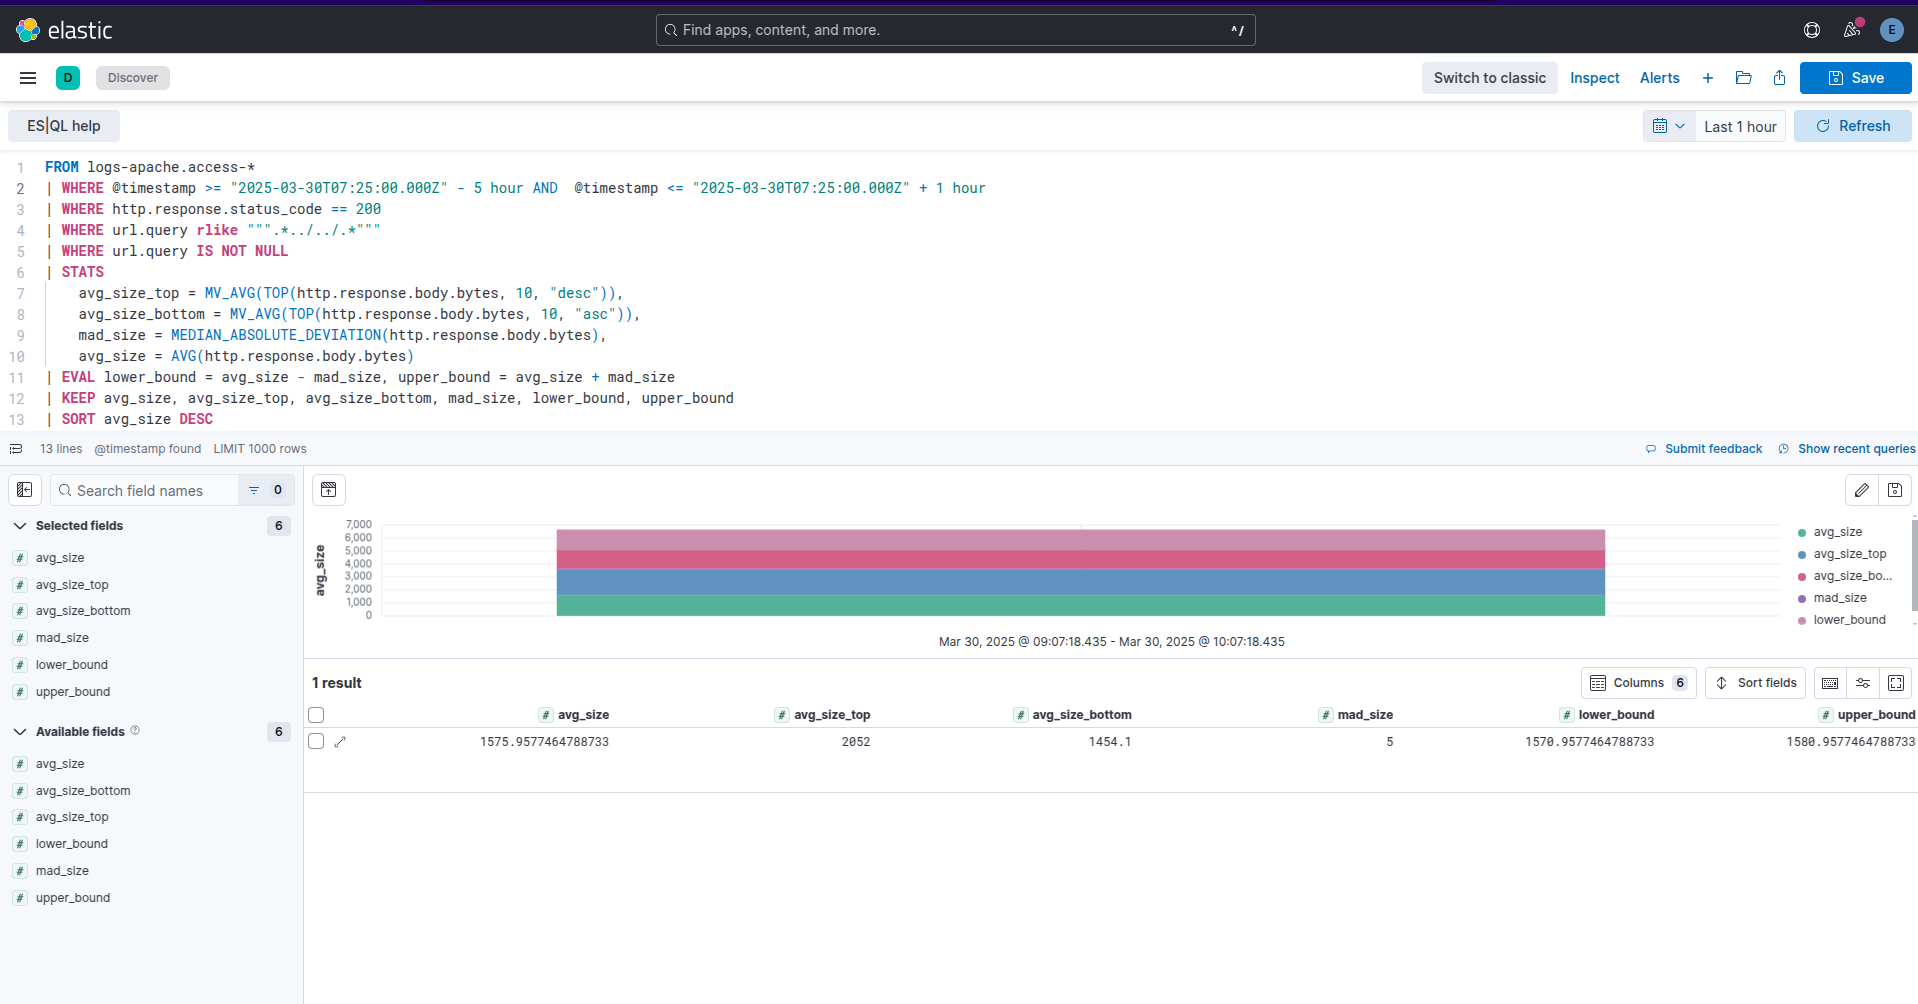Tick the first result row checkbox
Image resolution: width=1918 pixels, height=1004 pixels.
click(317, 742)
